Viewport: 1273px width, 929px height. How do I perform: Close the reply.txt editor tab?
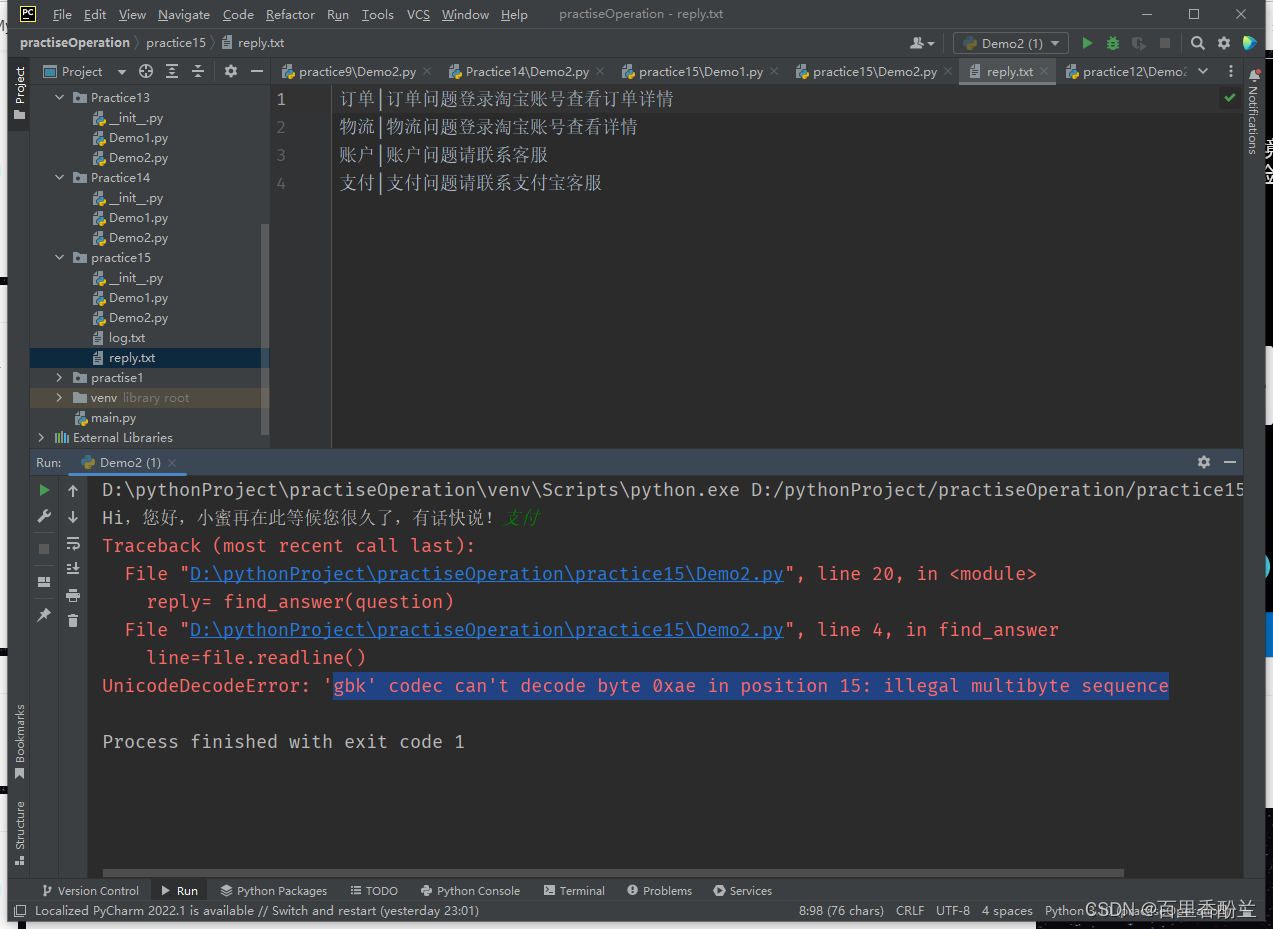pyautogui.click(x=1044, y=71)
